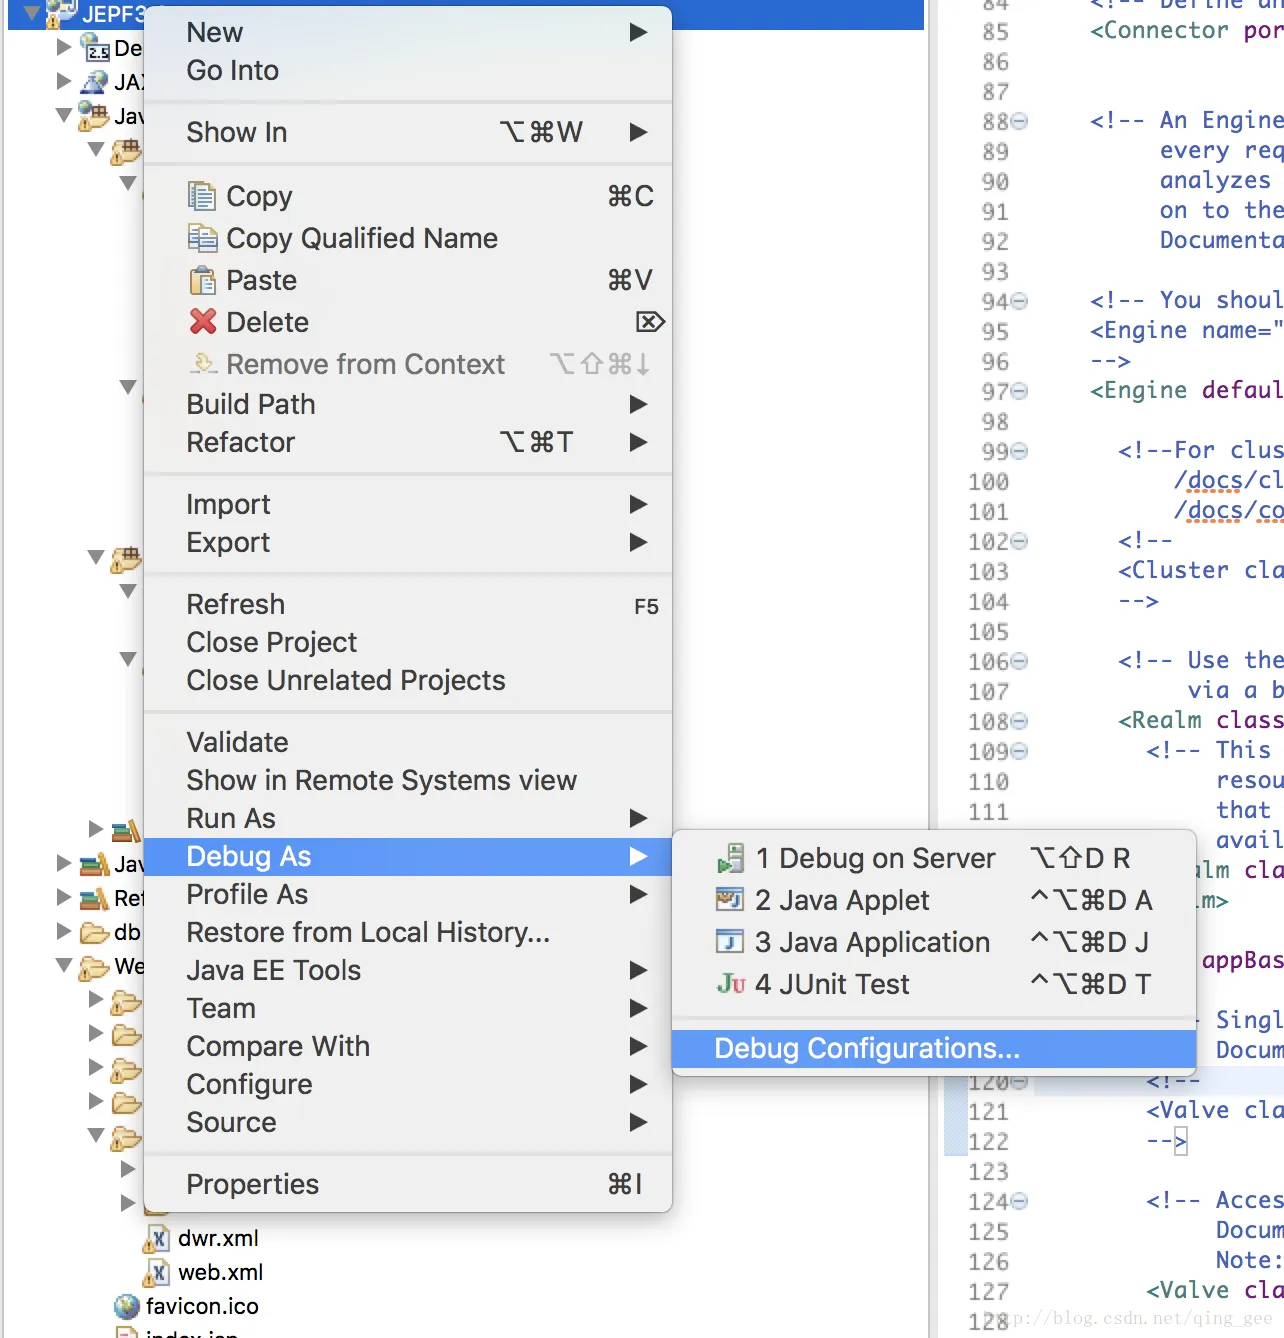Expand the JAX node in the project tree

64,80
